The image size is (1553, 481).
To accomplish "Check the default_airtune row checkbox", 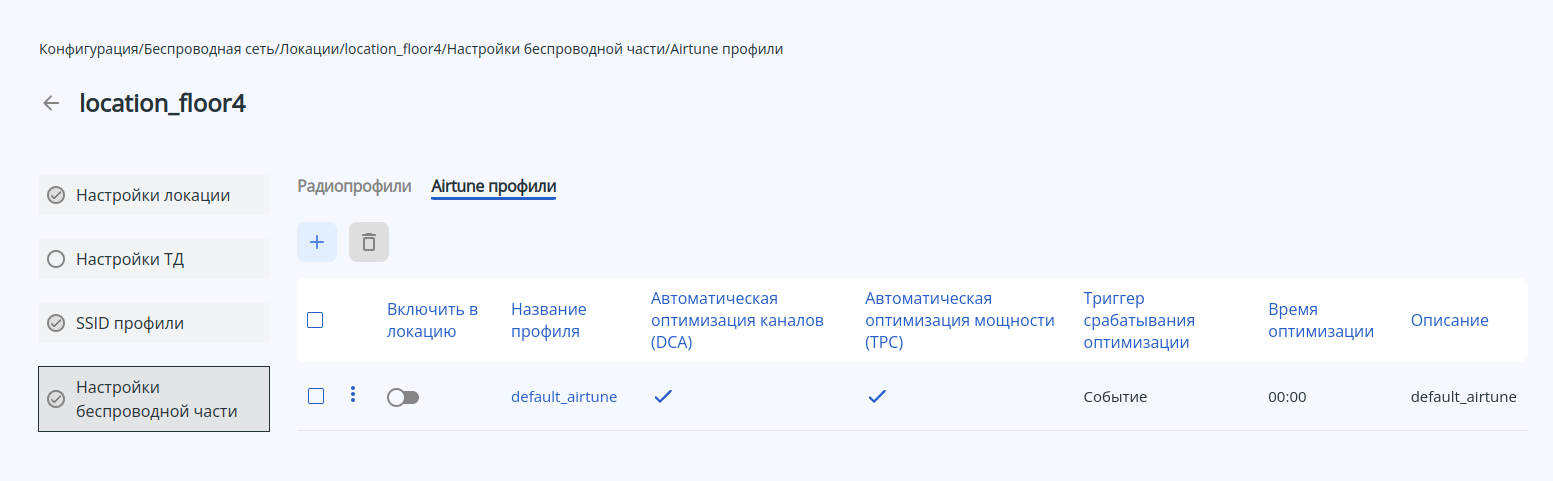I will pos(315,396).
